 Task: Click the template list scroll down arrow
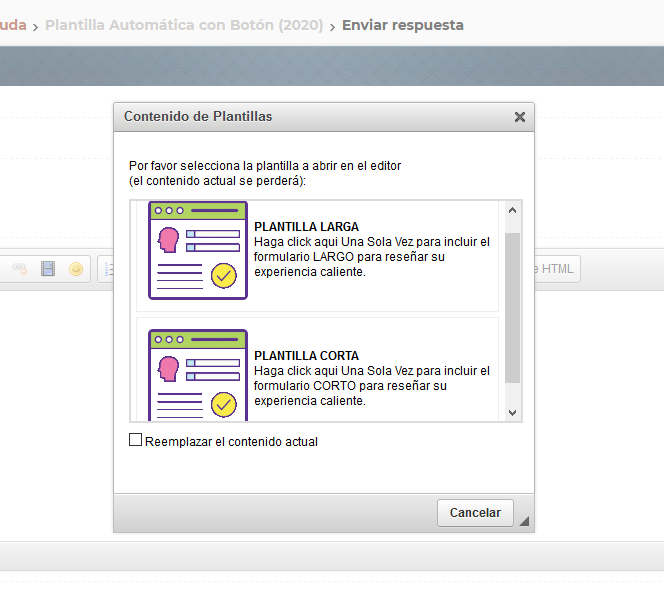click(513, 412)
